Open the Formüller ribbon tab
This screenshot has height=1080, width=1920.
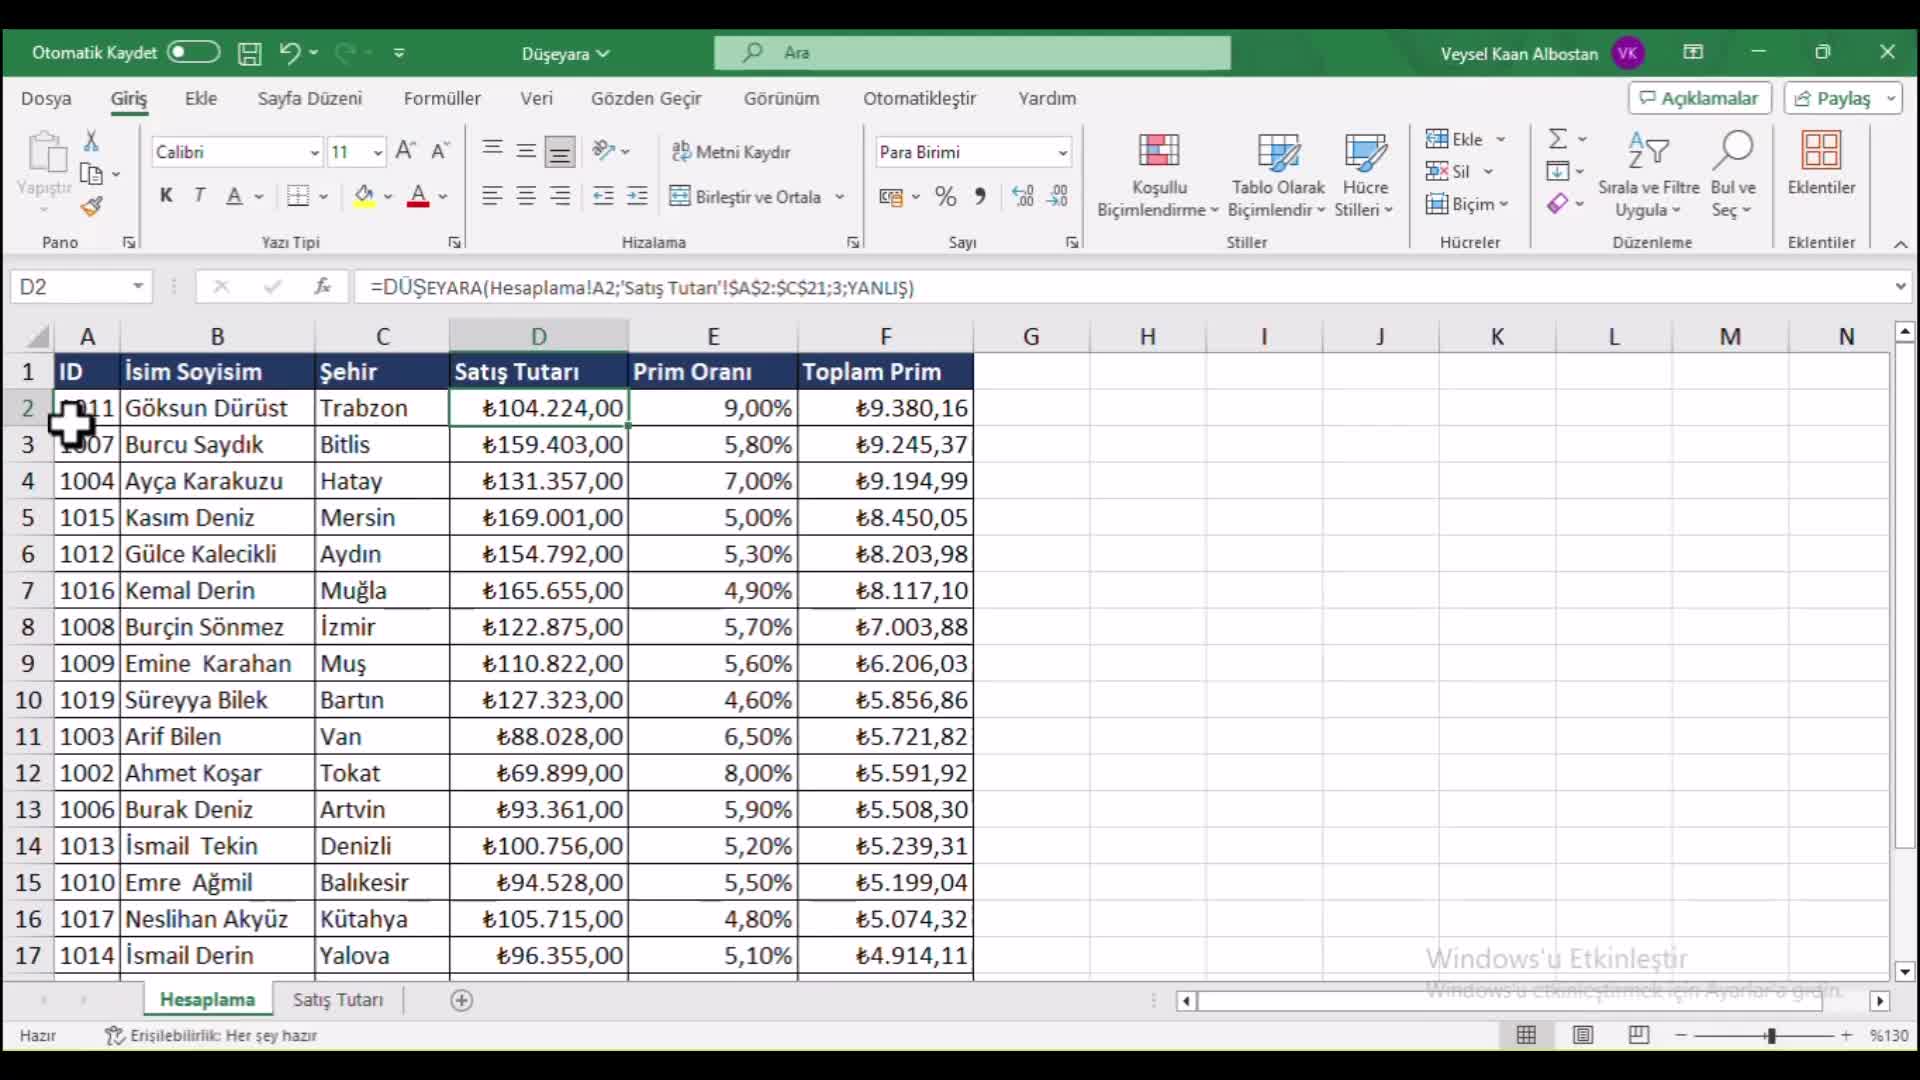coord(442,98)
